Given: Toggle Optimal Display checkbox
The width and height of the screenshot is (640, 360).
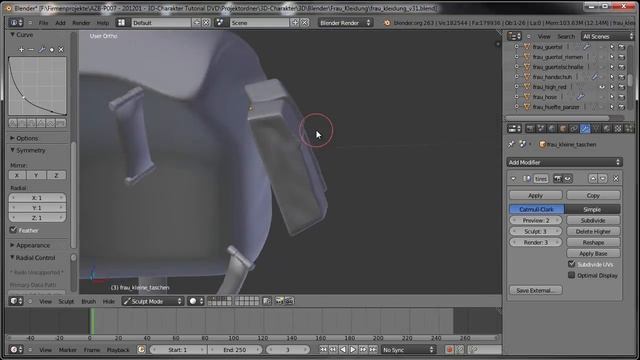Looking at the screenshot, I should pos(571,275).
